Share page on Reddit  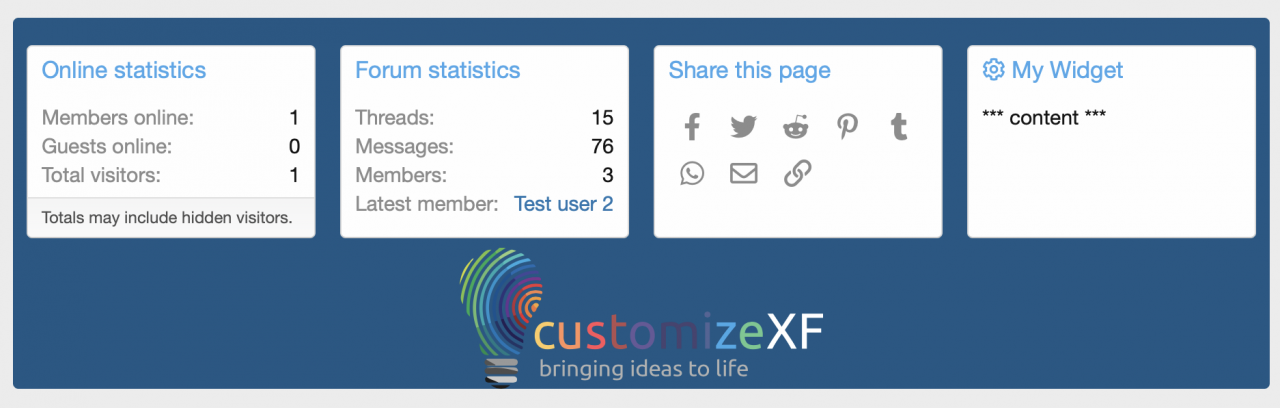(x=796, y=127)
